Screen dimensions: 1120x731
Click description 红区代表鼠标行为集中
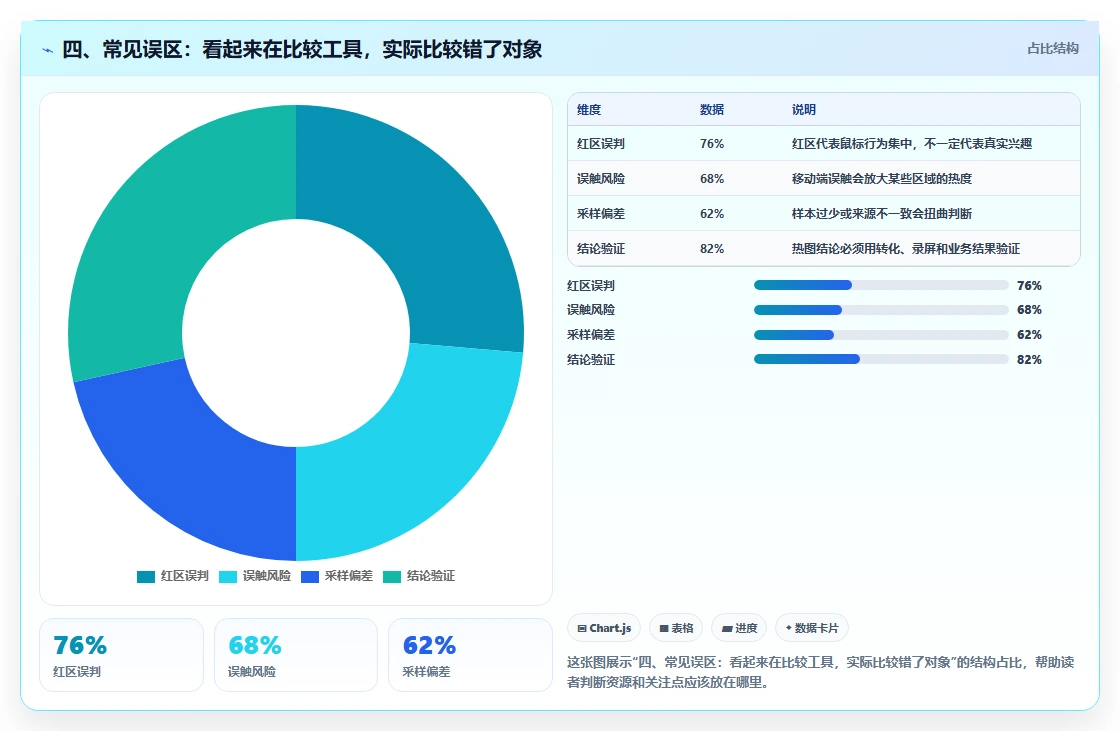point(912,144)
